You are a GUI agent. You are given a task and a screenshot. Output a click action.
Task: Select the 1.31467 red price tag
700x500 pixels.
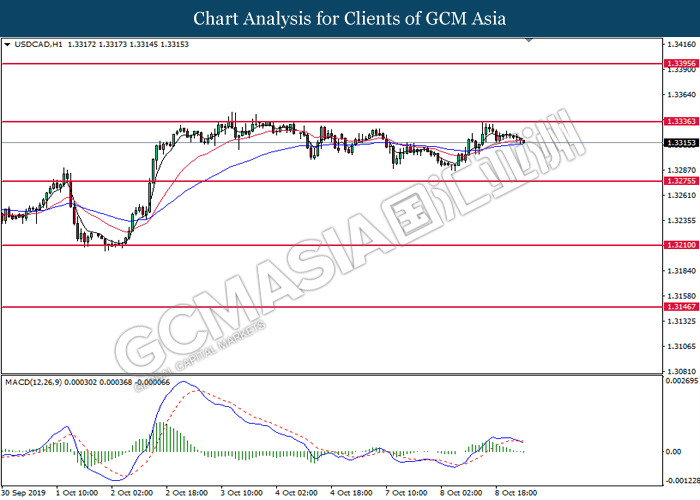pos(680,307)
